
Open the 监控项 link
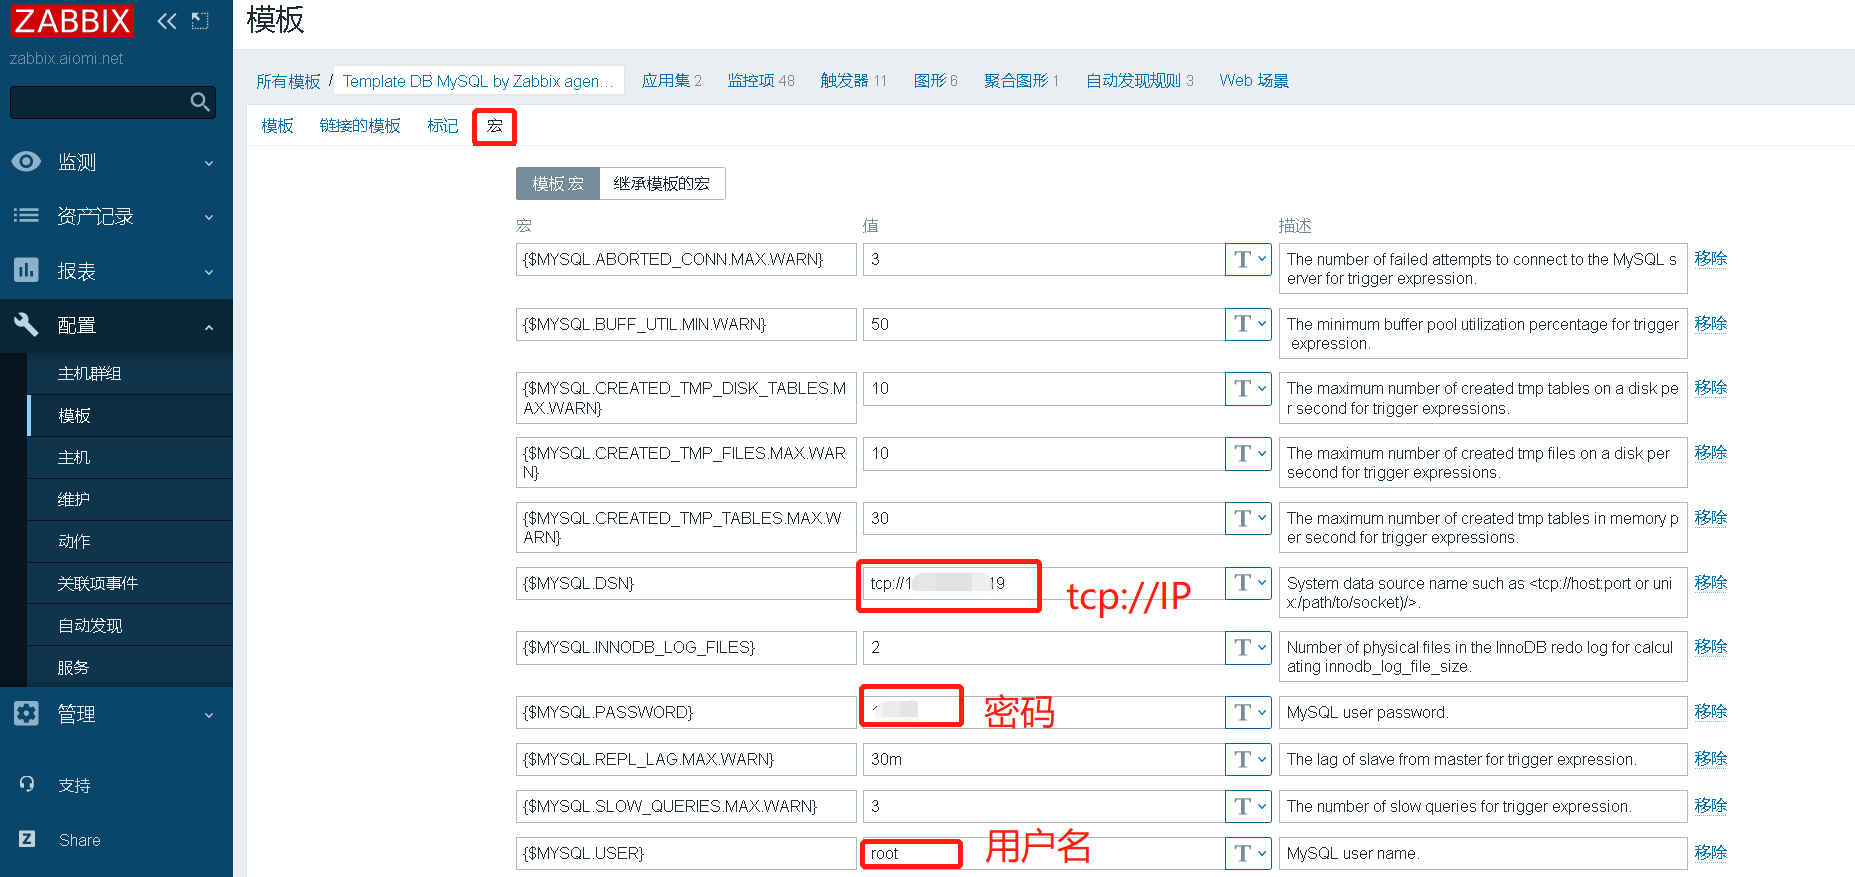coord(751,81)
